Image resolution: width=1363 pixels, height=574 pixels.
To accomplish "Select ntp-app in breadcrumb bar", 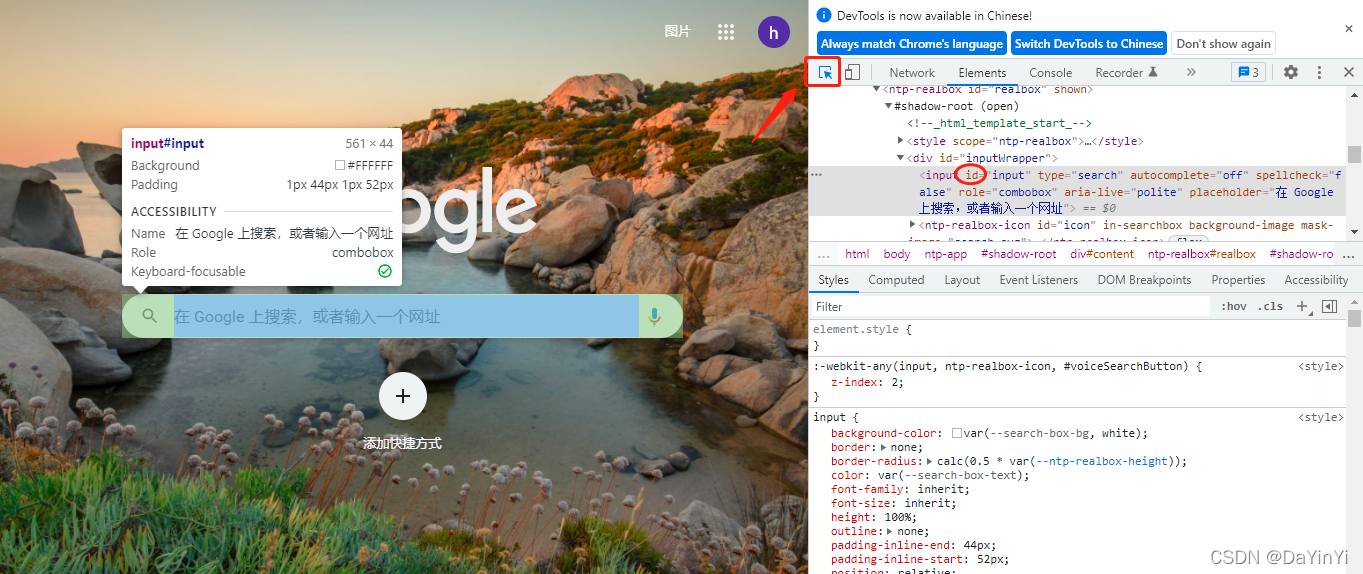I will click(946, 254).
